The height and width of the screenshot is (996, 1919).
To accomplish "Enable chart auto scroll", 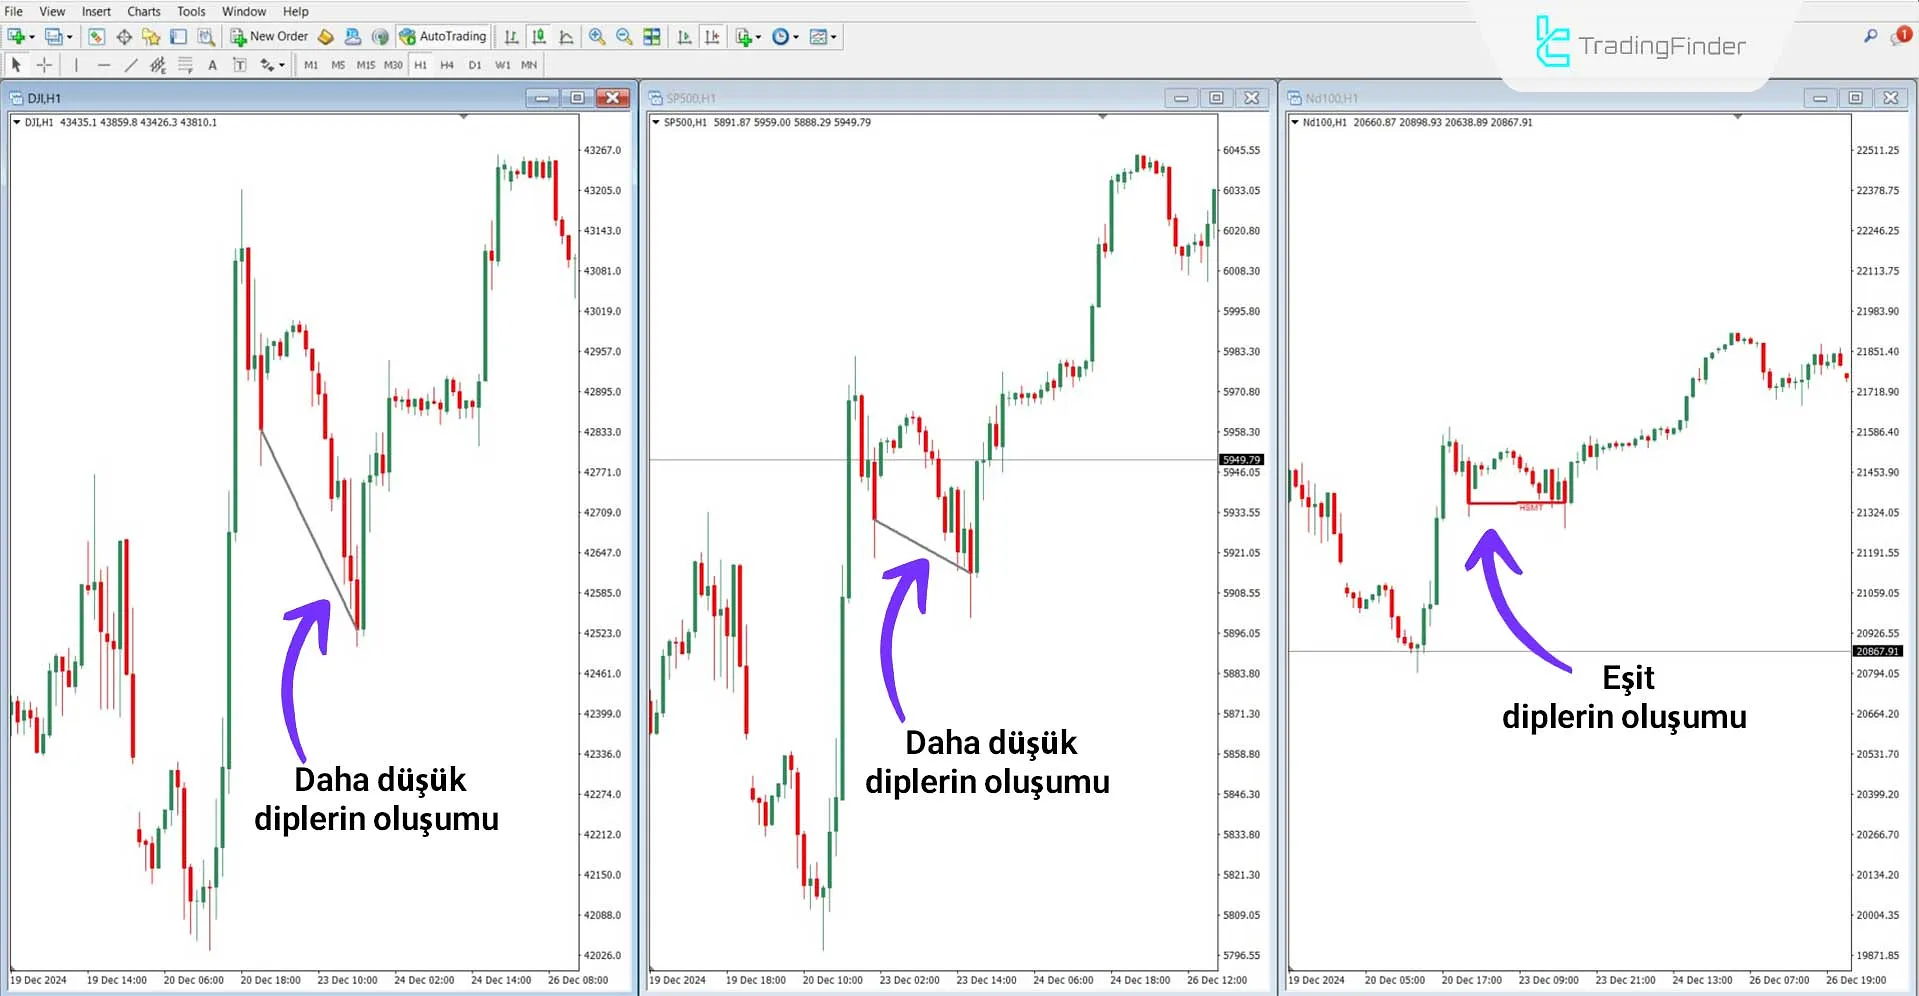I will [684, 36].
